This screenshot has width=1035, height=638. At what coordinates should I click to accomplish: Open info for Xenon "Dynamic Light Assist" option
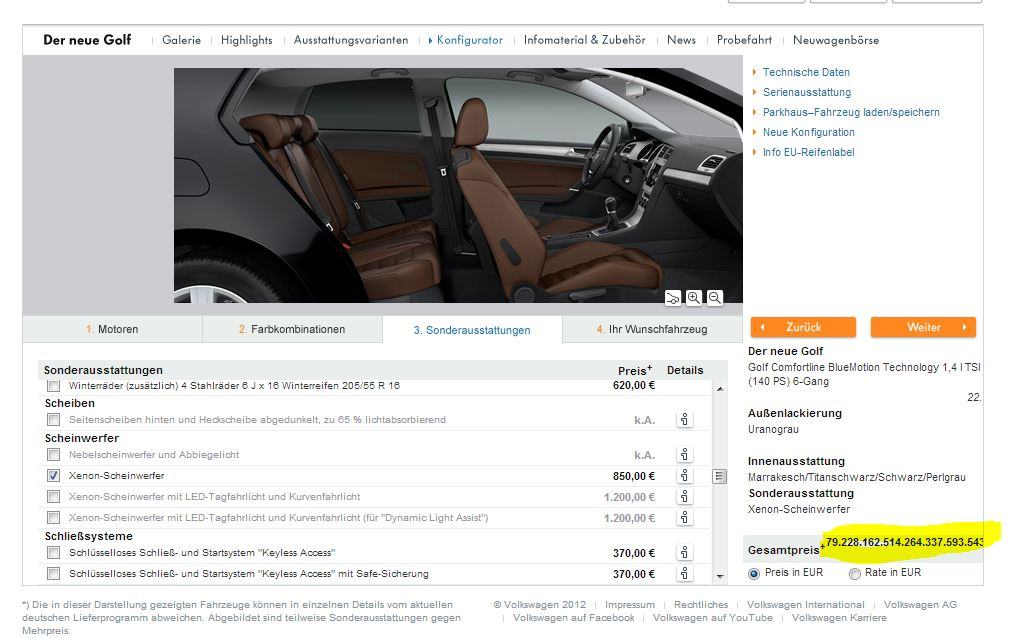click(x=684, y=518)
